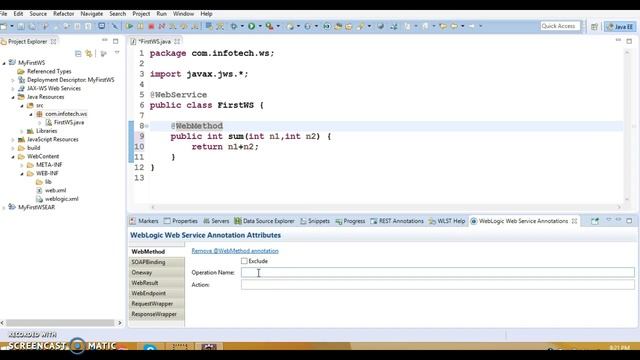Click the bottom panel pin/open icon
The image size is (640, 360).
(595, 221)
